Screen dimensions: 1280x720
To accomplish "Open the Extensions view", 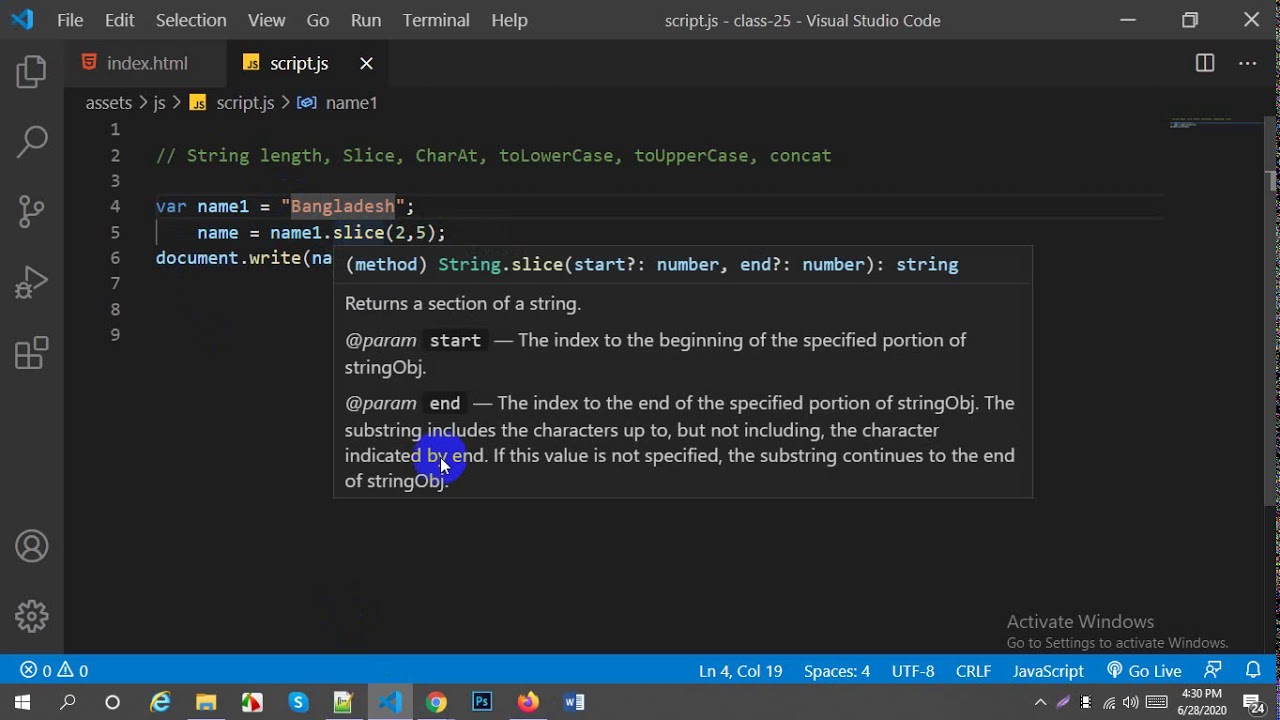I will pyautogui.click(x=32, y=353).
